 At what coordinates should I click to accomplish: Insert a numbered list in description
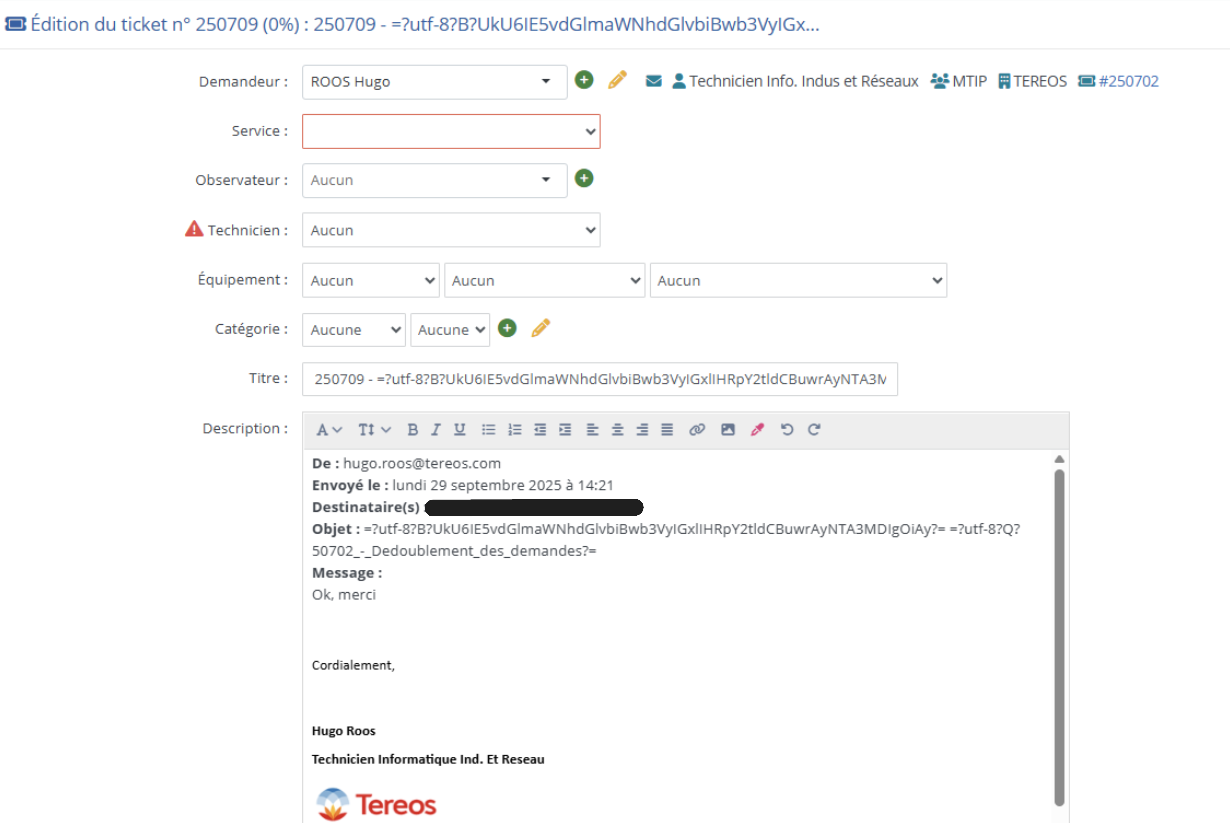(x=515, y=430)
